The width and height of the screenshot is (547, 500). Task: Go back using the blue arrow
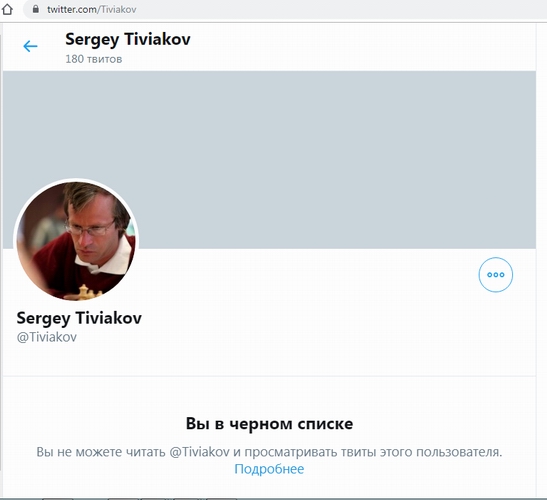30,46
